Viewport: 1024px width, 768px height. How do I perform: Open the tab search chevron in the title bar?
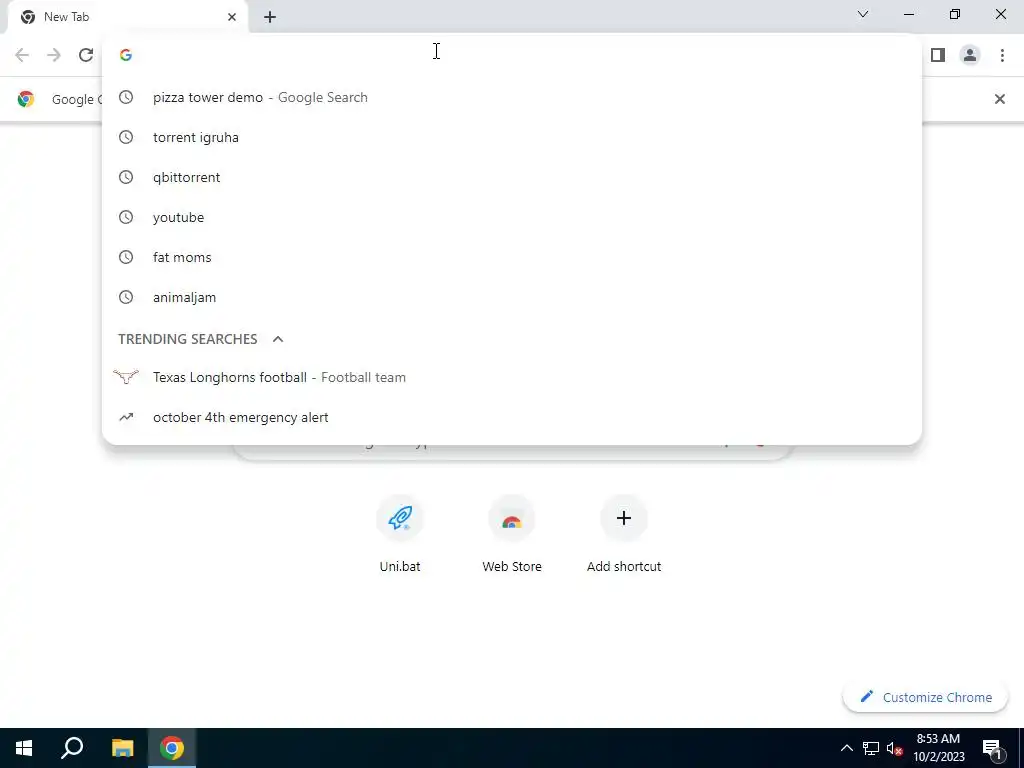863,14
